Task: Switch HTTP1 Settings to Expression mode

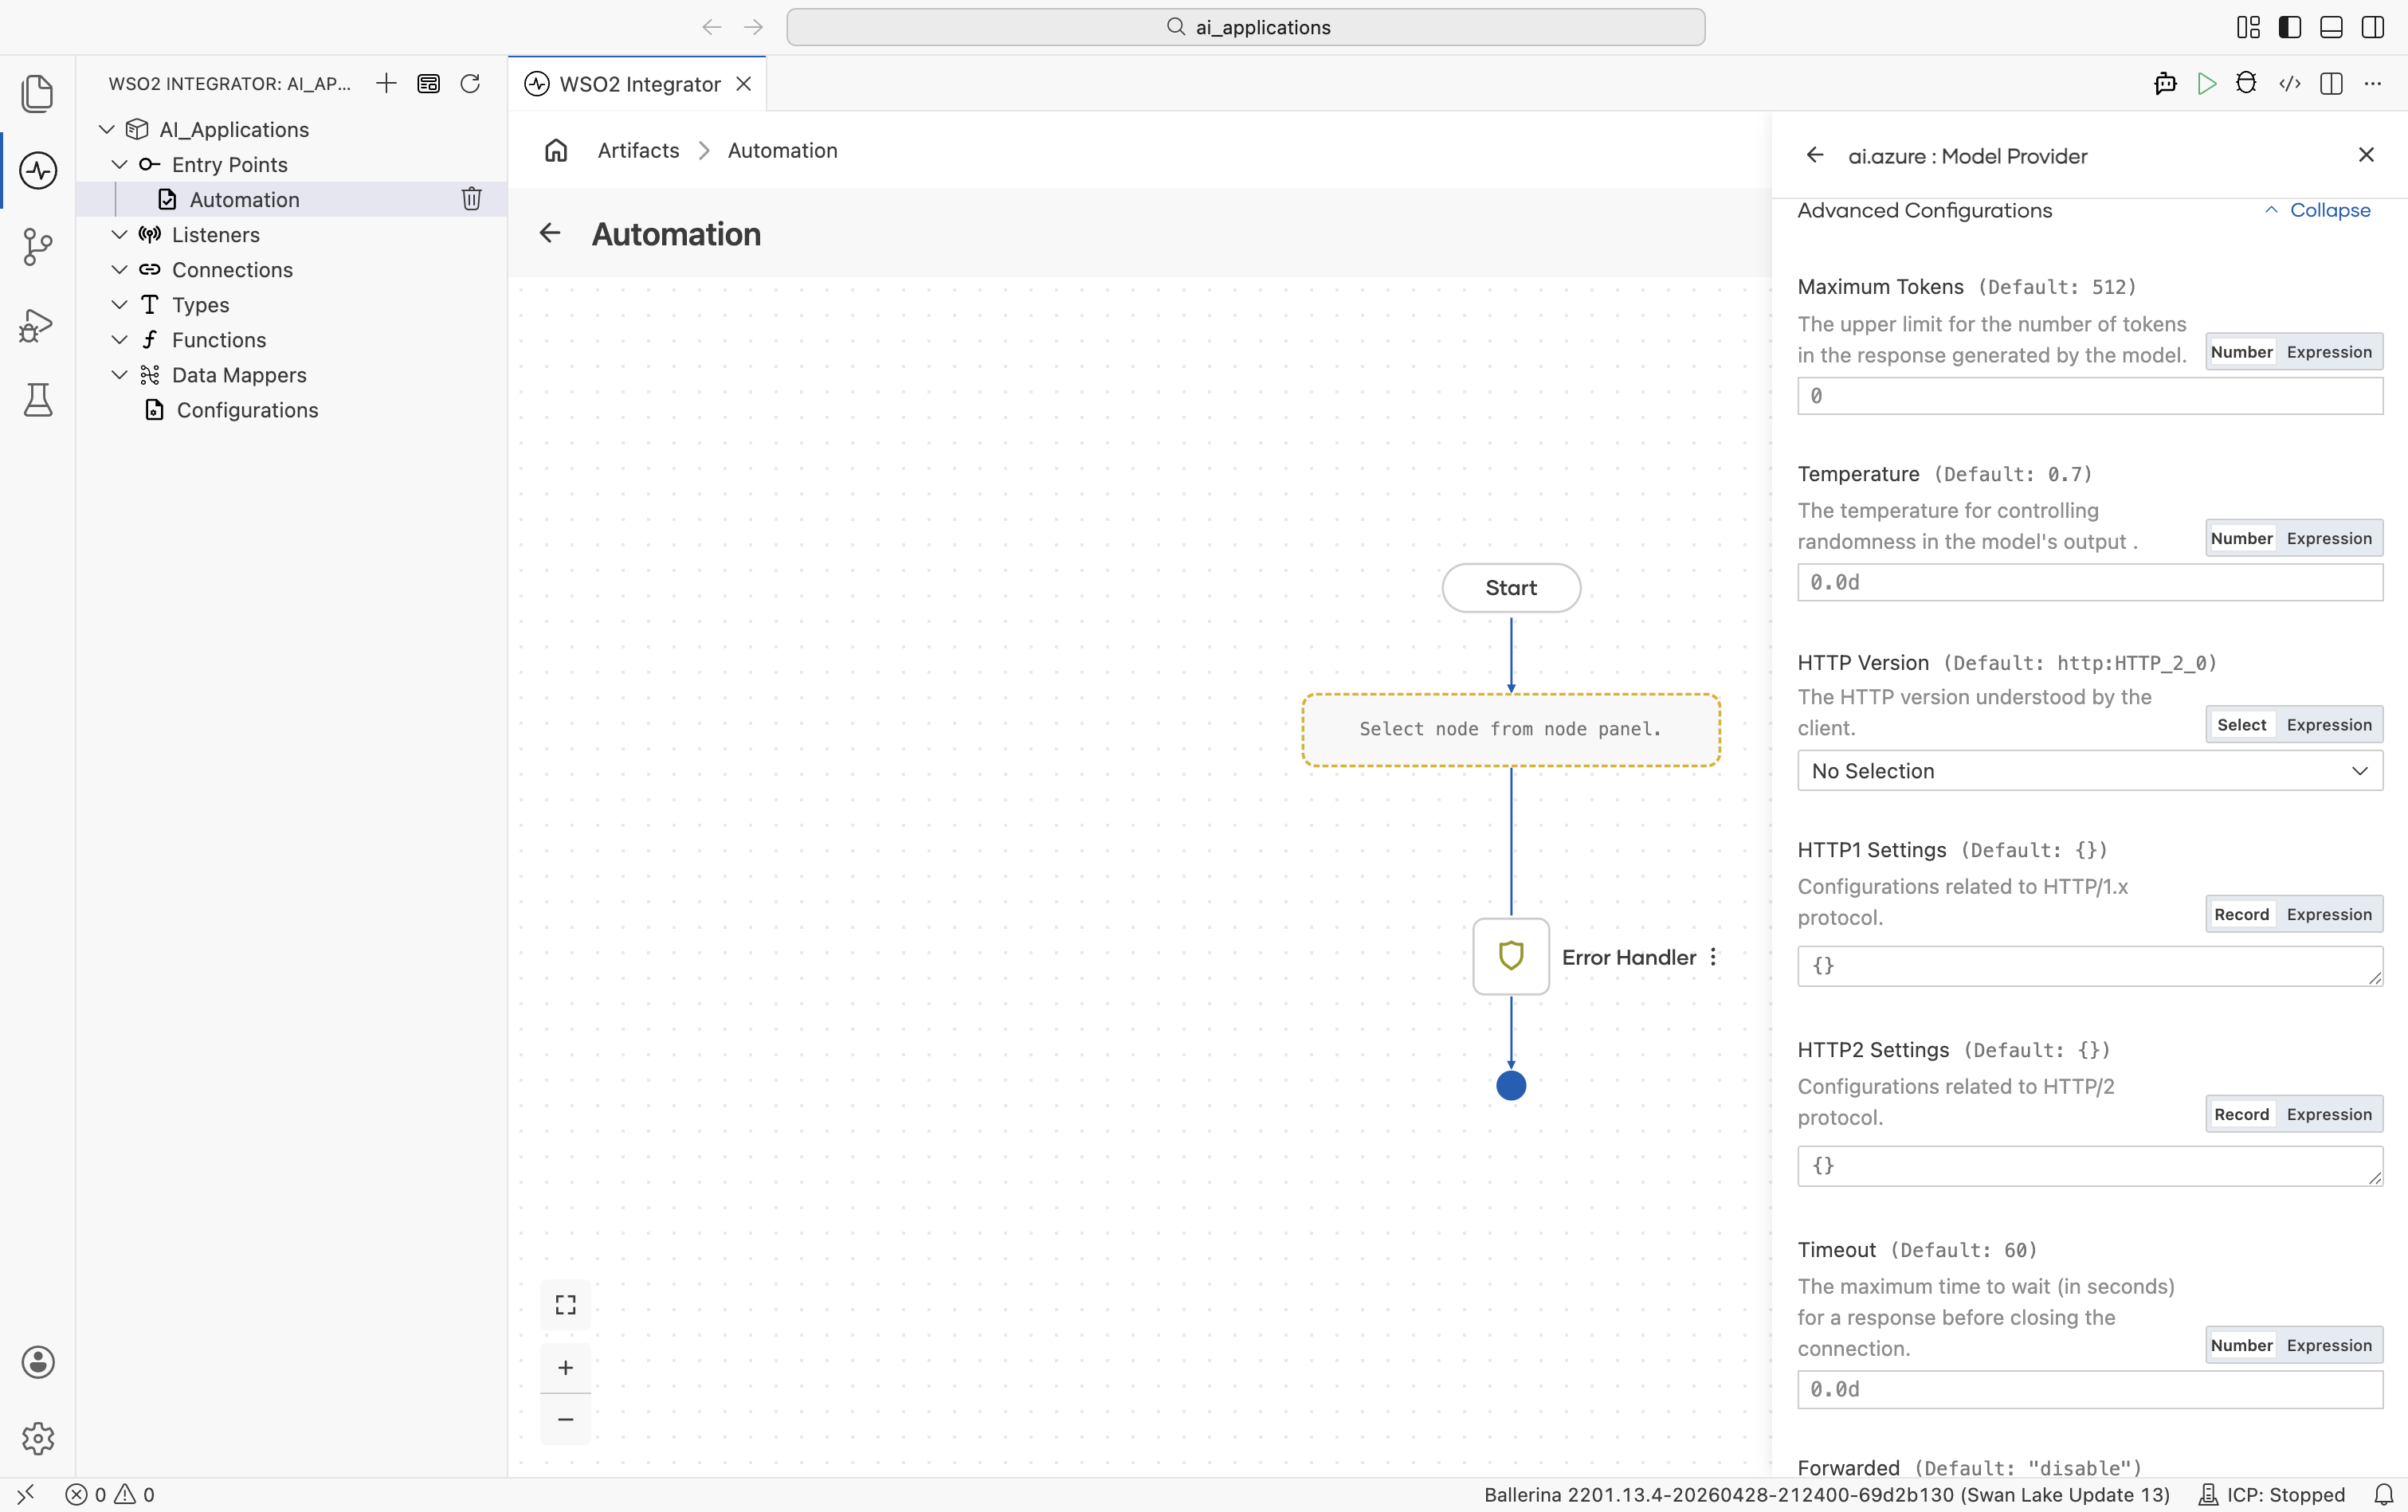Action: point(2328,914)
